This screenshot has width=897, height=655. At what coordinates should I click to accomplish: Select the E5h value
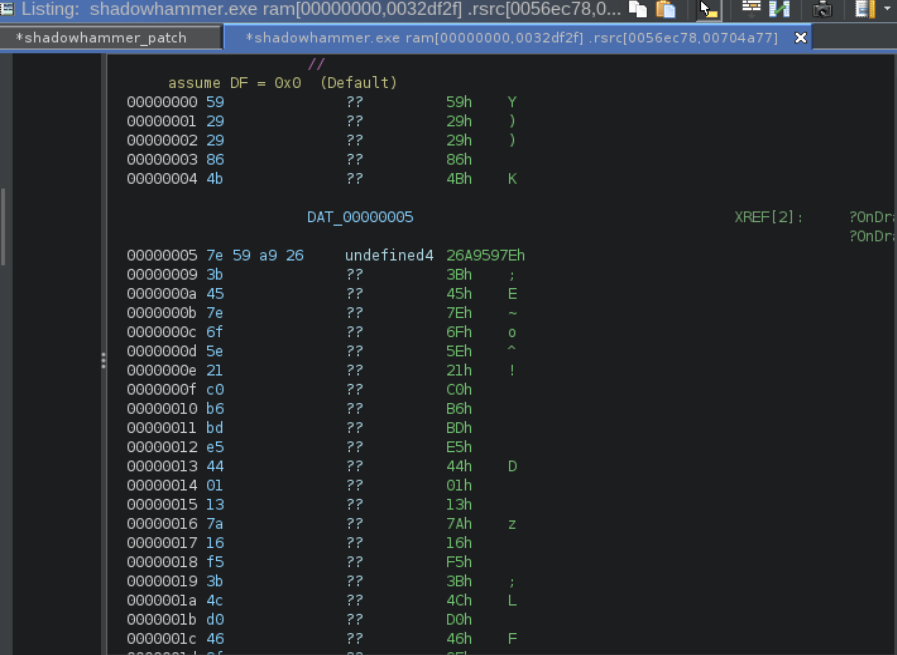(459, 447)
